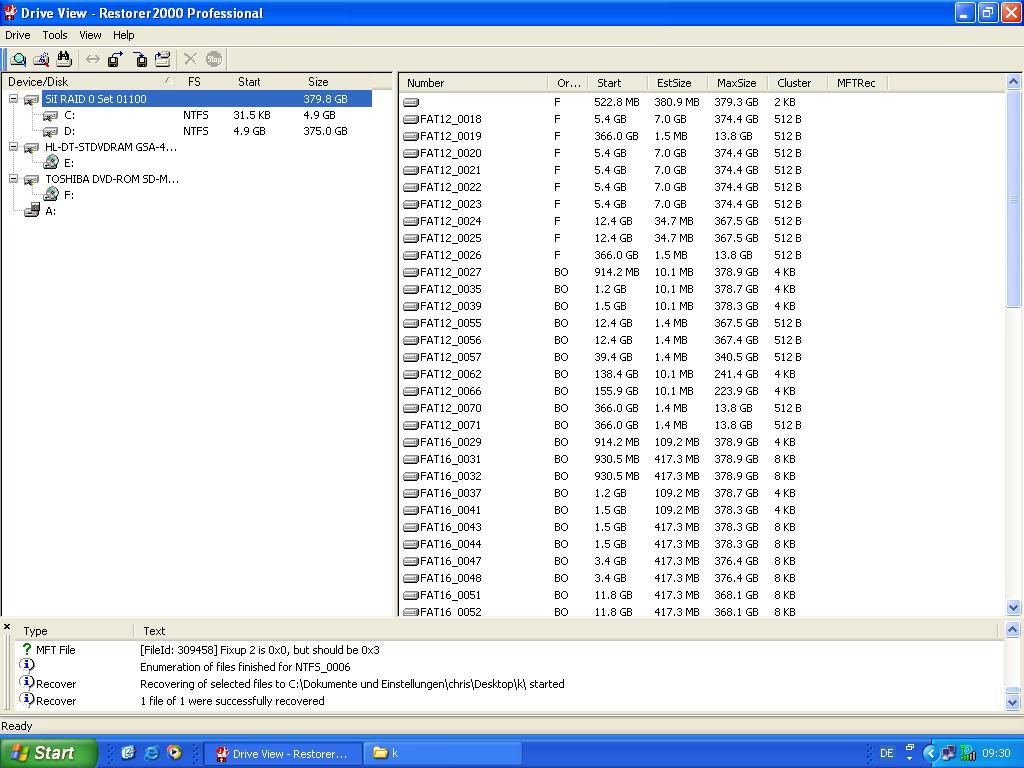This screenshot has width=1024, height=768.
Task: Click the scan drive toolbar icon
Action: 41,59
